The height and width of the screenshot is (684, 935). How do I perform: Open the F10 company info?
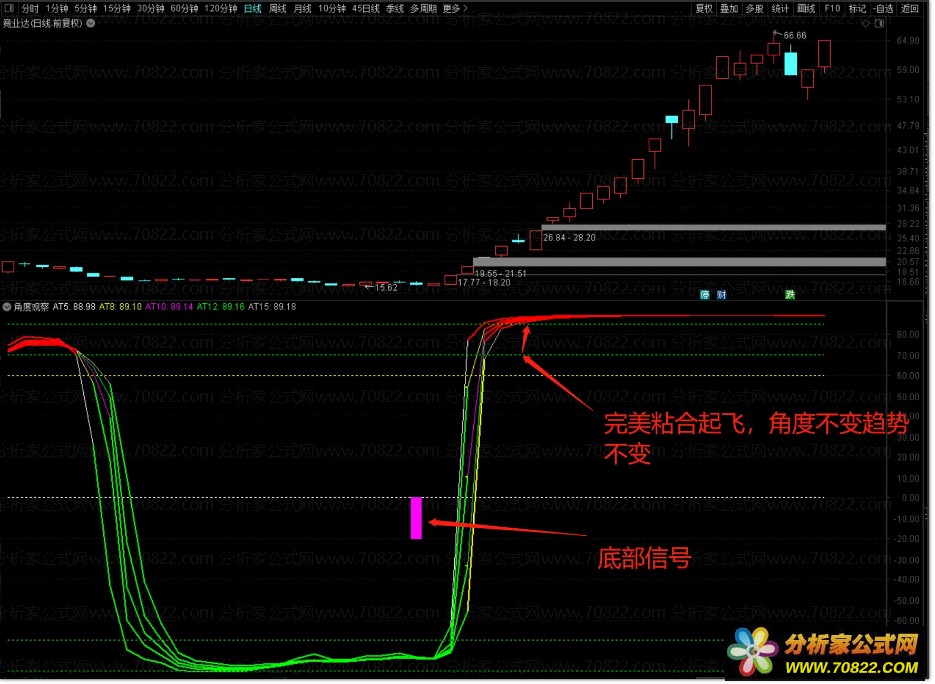coord(832,8)
